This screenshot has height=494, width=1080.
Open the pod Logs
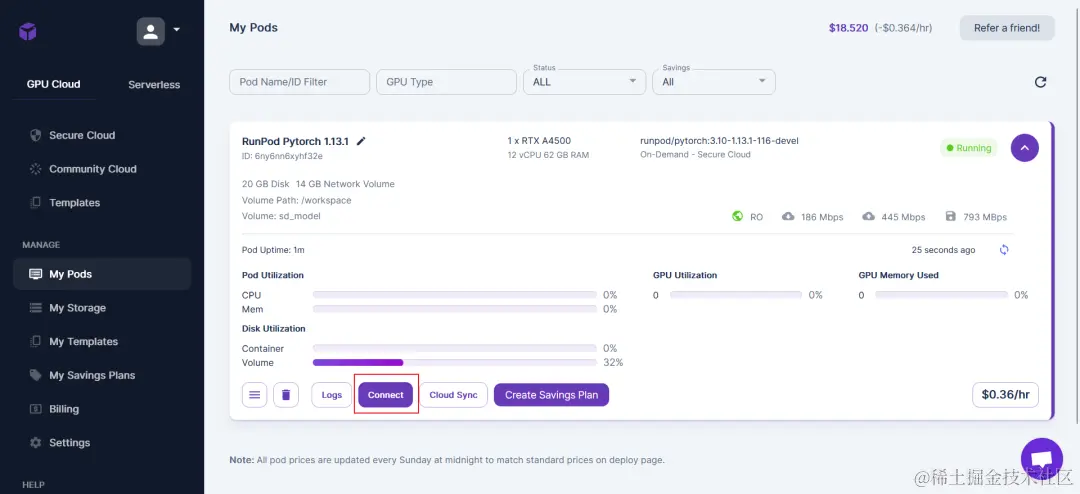331,395
